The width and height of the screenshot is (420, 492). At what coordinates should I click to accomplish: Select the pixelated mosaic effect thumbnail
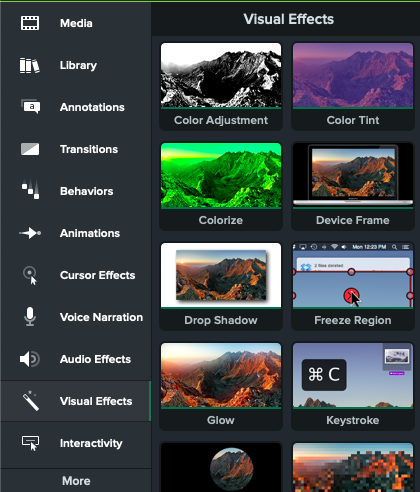coord(353,467)
